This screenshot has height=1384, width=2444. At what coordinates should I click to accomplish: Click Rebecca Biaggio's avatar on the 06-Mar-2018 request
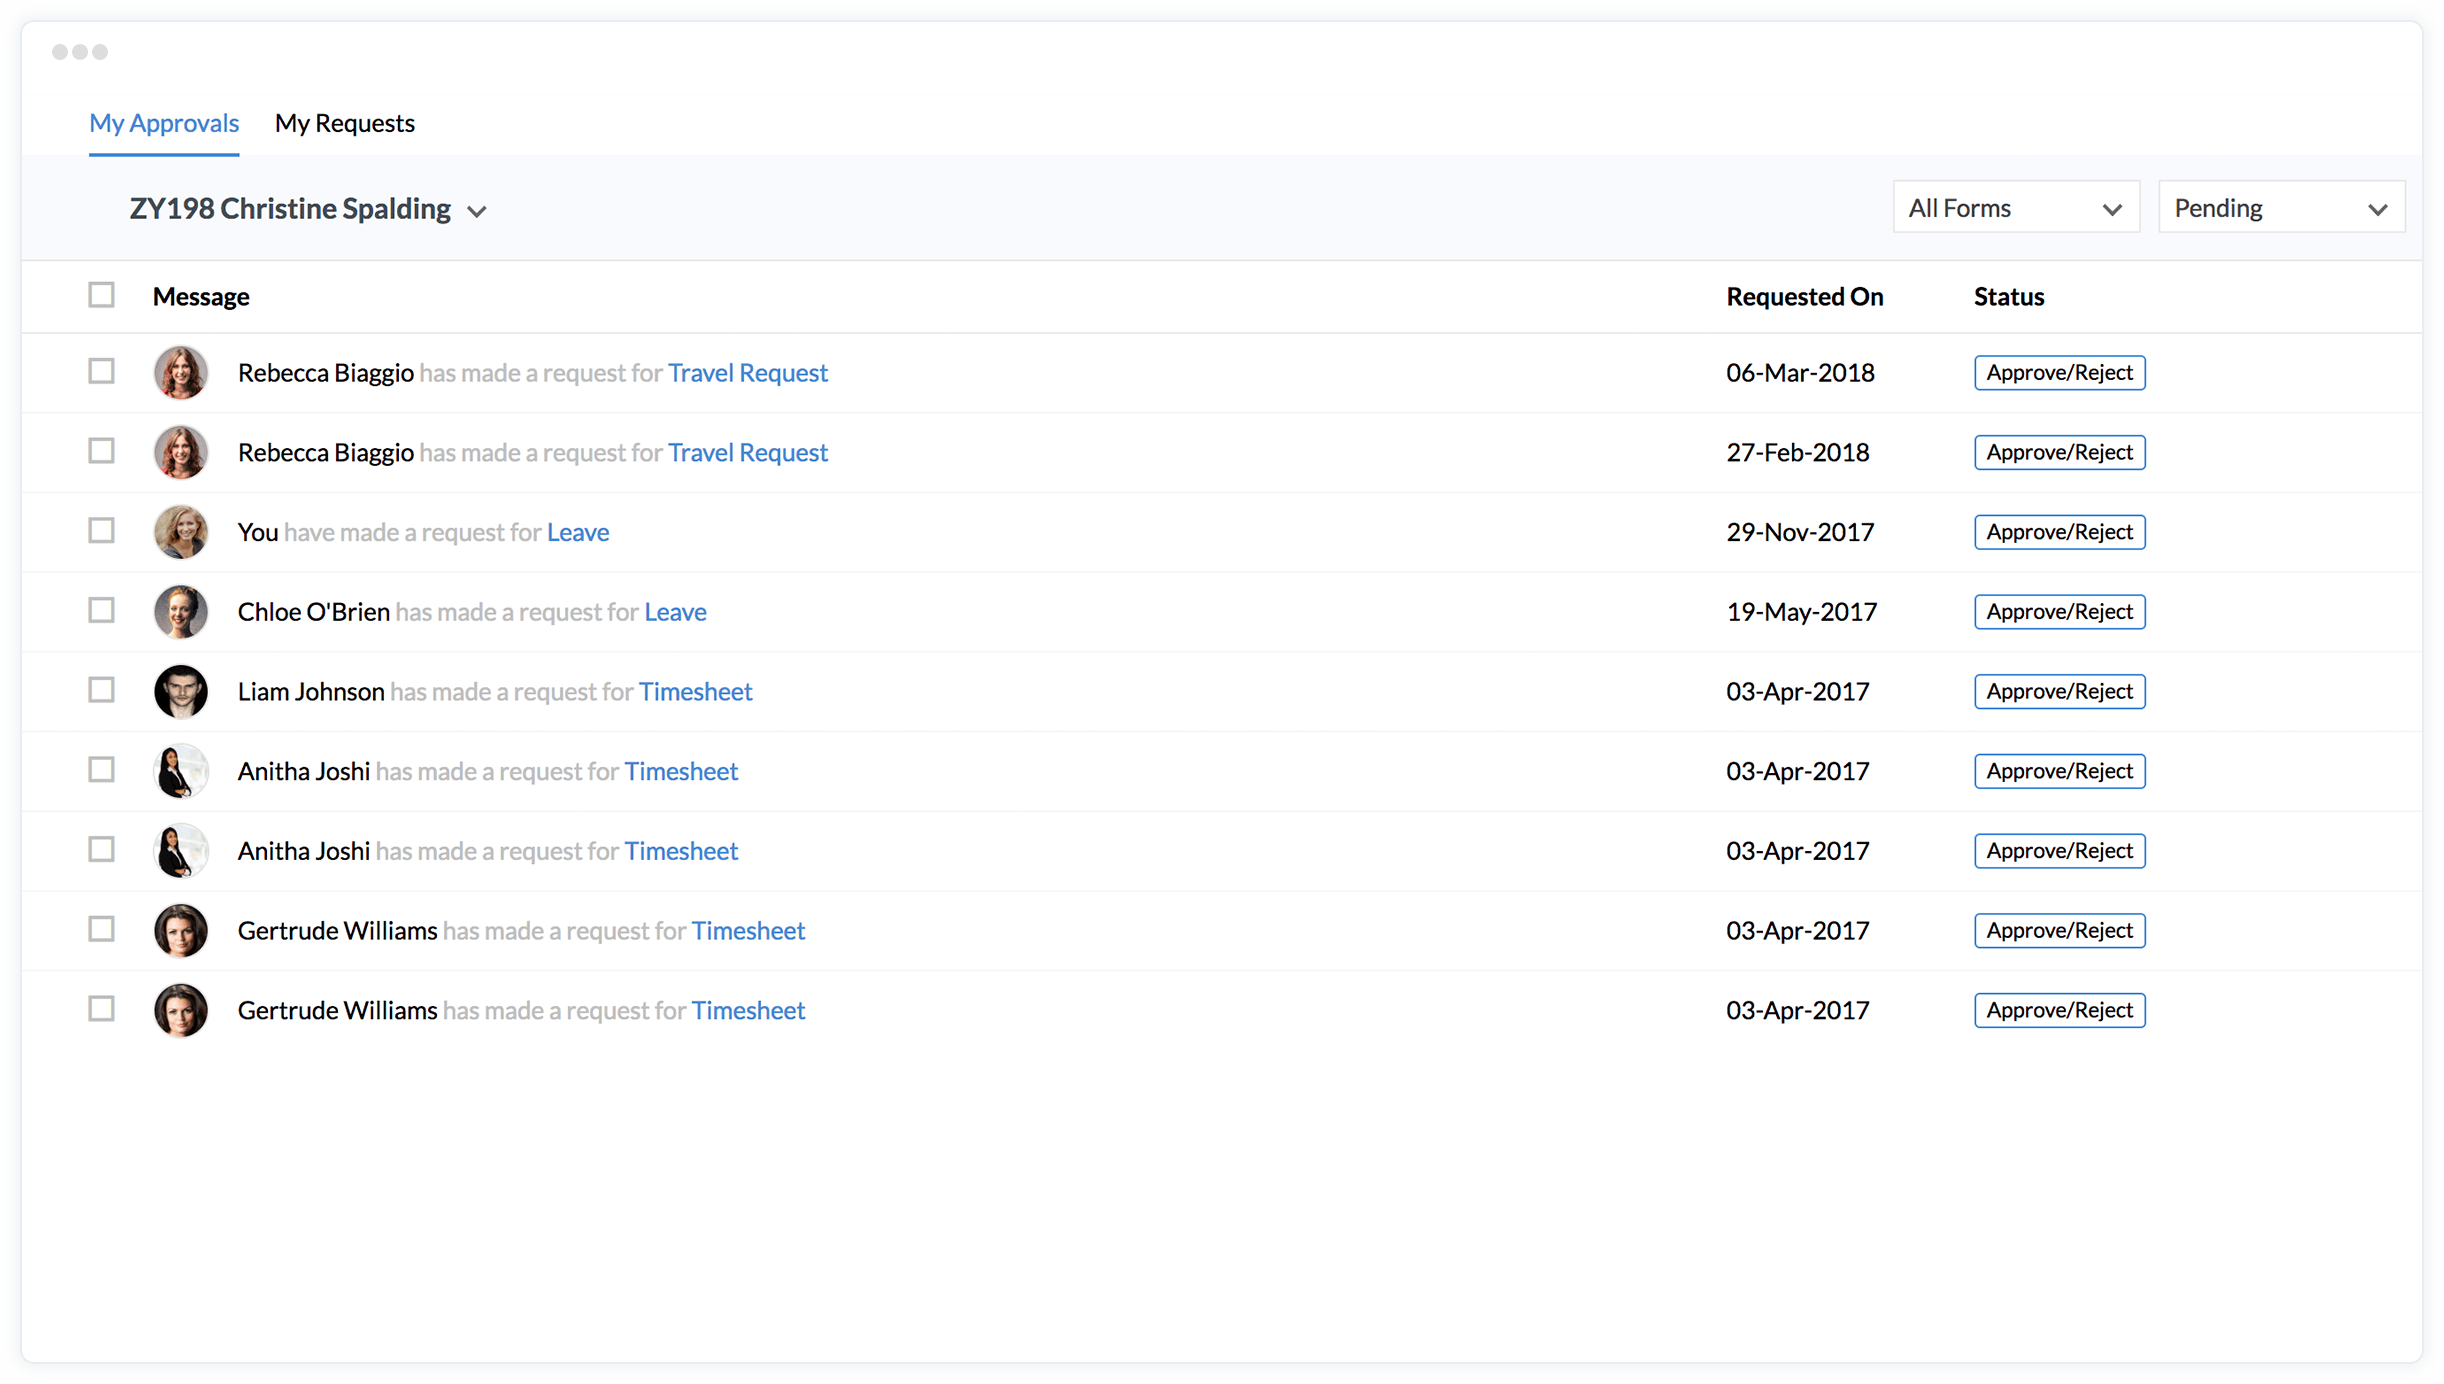pyautogui.click(x=180, y=372)
